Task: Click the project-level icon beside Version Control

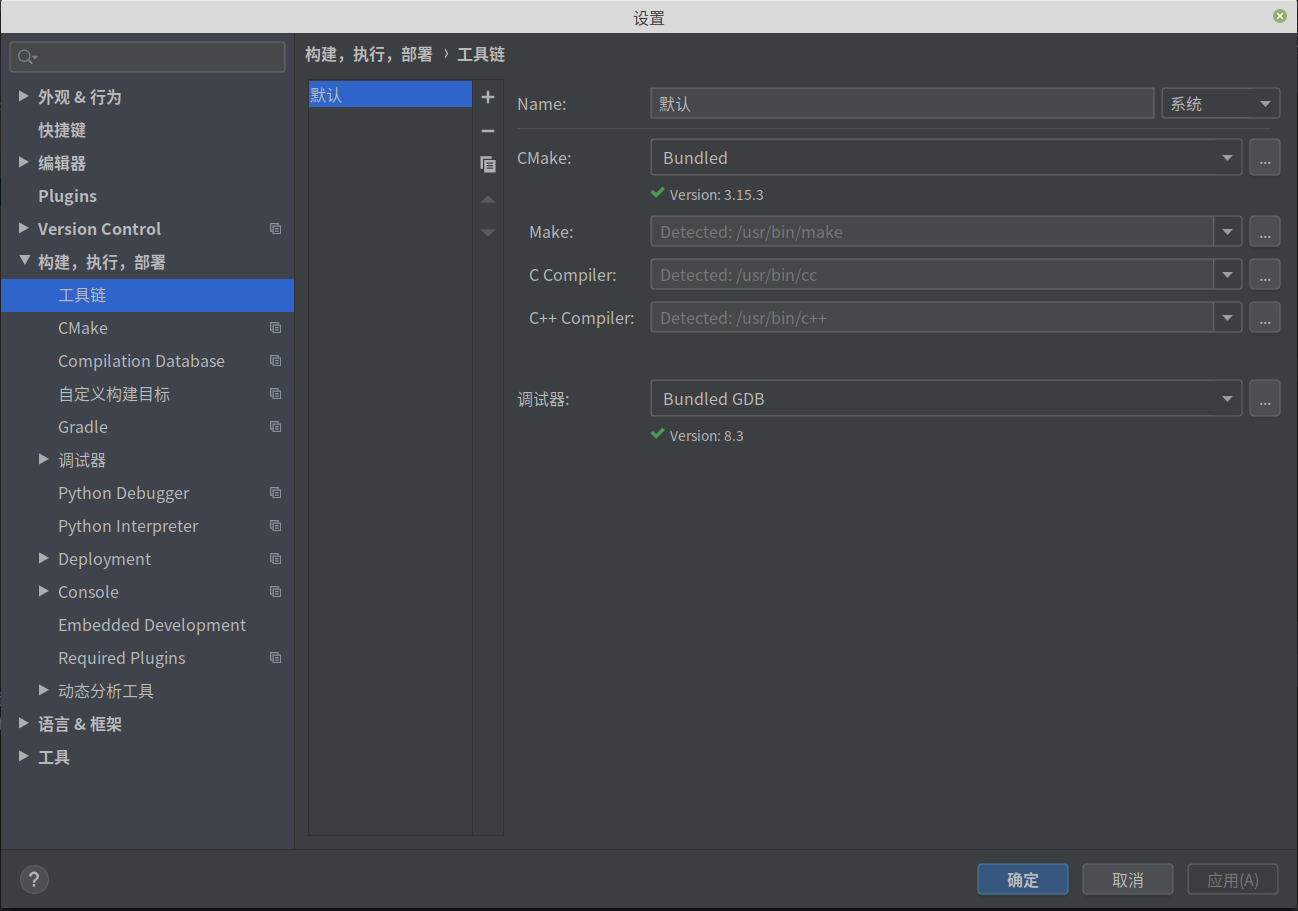Action: click(x=275, y=229)
